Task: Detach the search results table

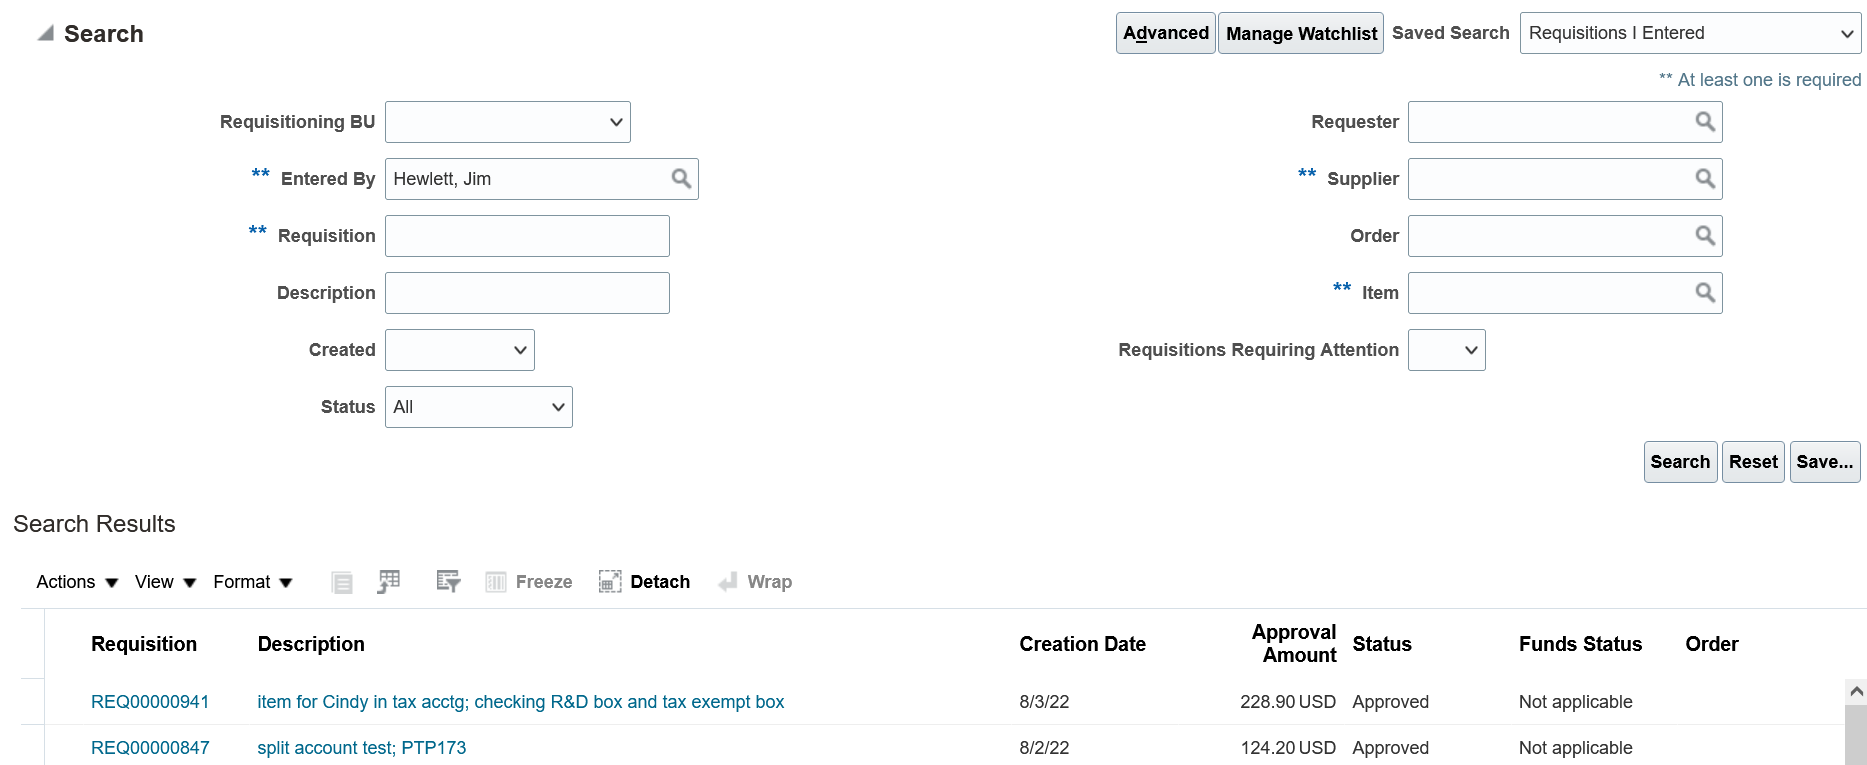Action: click(x=645, y=582)
